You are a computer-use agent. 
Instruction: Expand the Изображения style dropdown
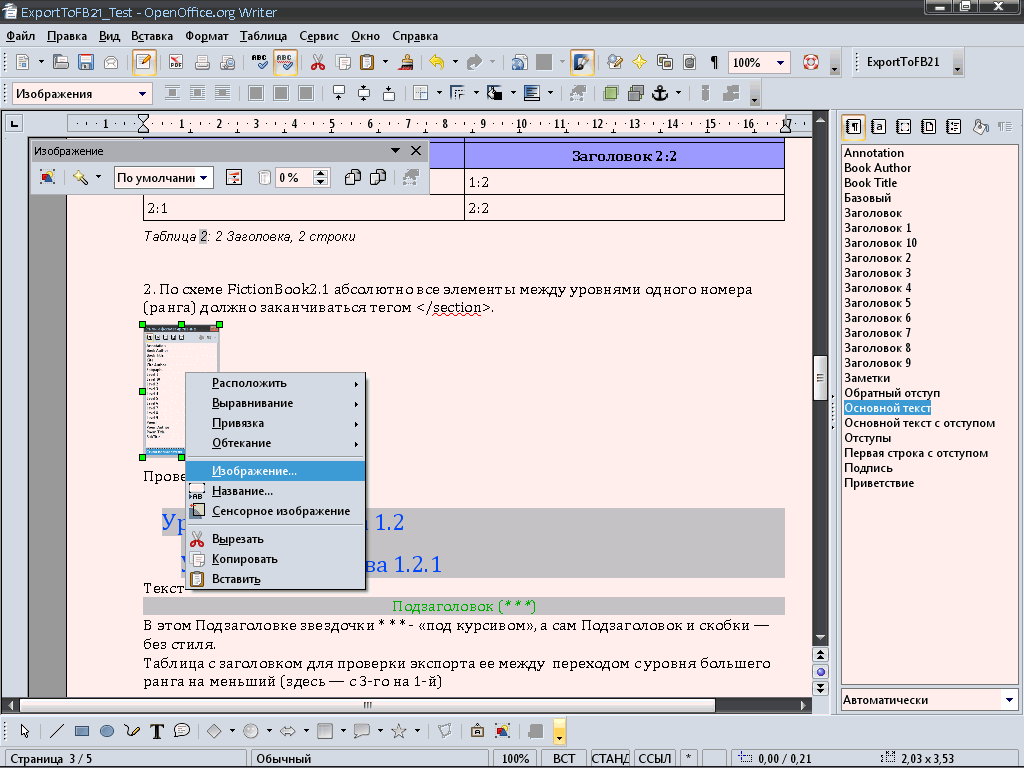click(x=144, y=94)
